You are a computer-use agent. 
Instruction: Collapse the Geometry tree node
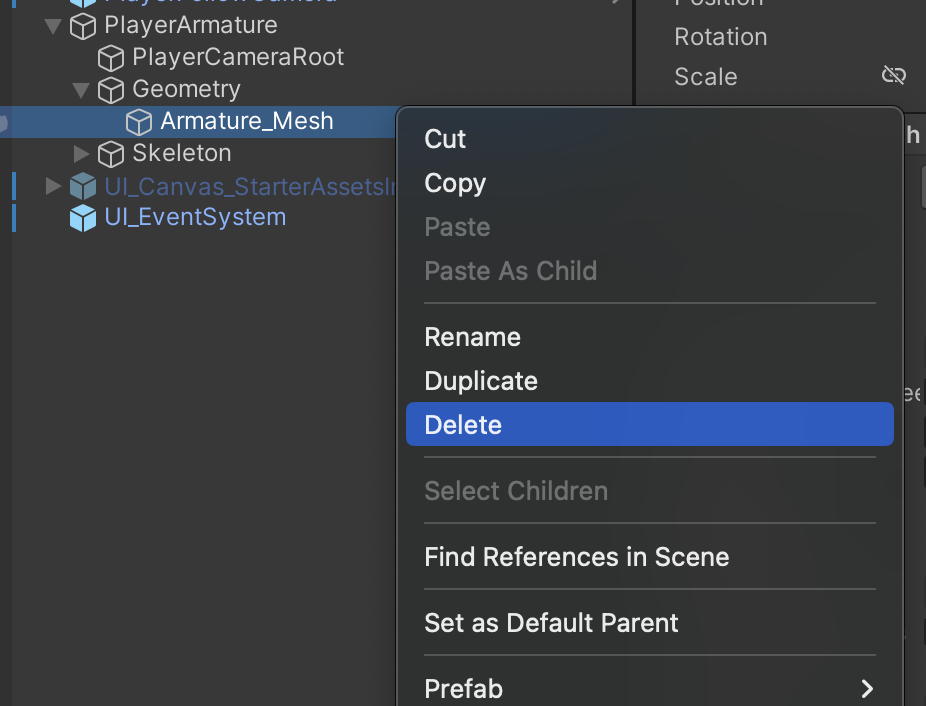(82, 90)
